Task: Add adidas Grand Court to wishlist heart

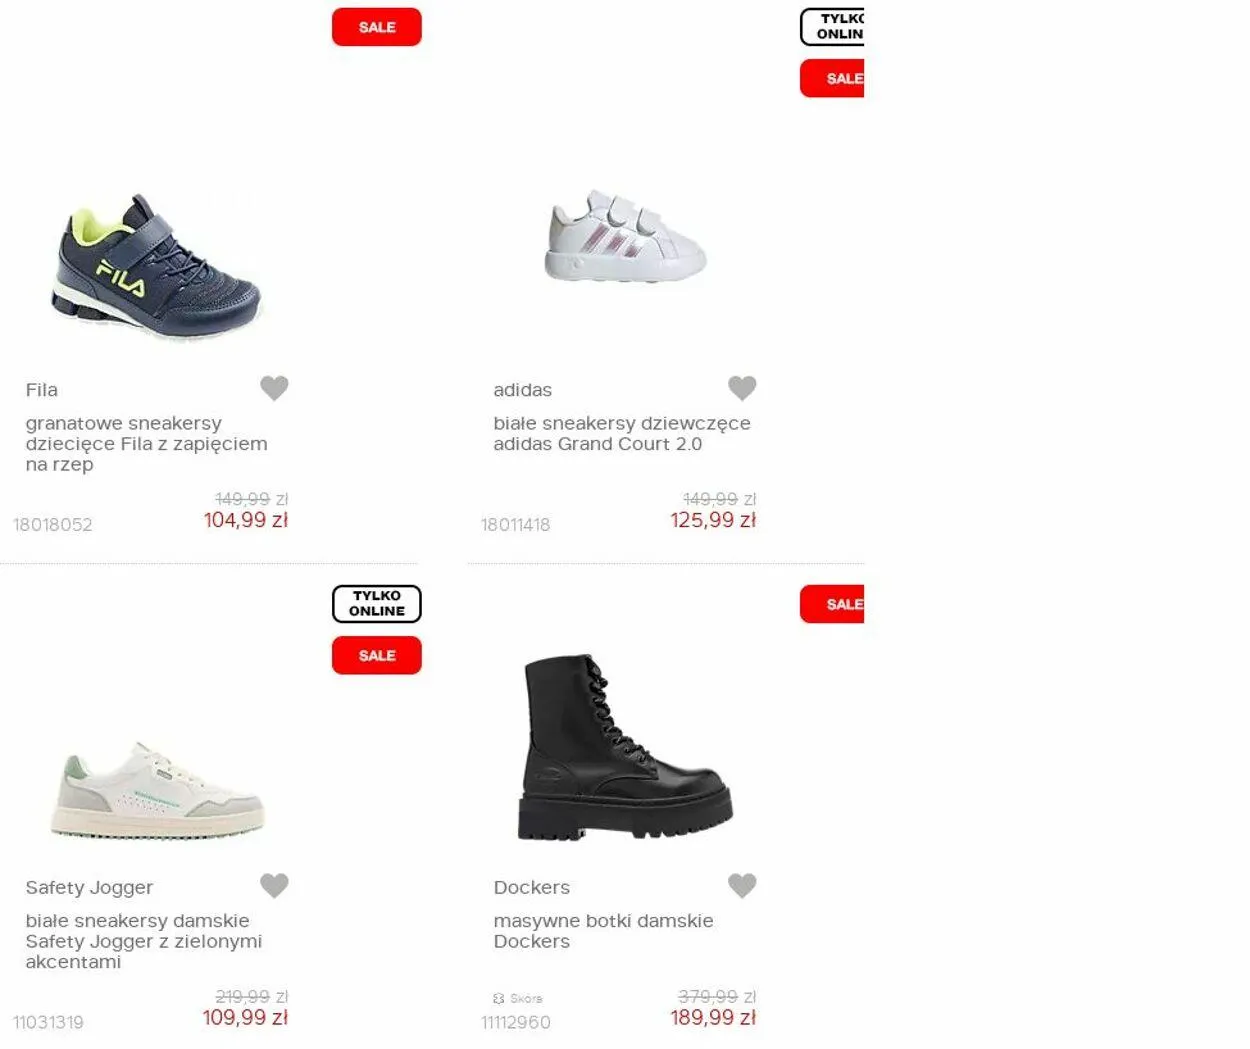Action: pyautogui.click(x=742, y=388)
